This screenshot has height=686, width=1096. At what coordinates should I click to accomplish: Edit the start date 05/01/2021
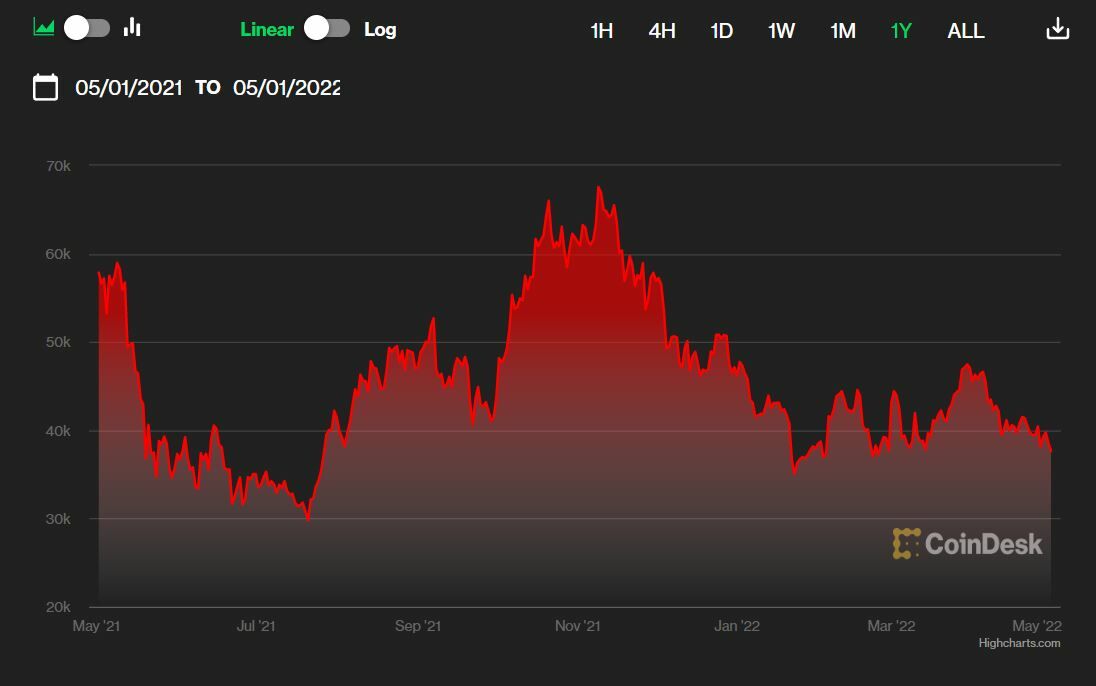tap(129, 87)
